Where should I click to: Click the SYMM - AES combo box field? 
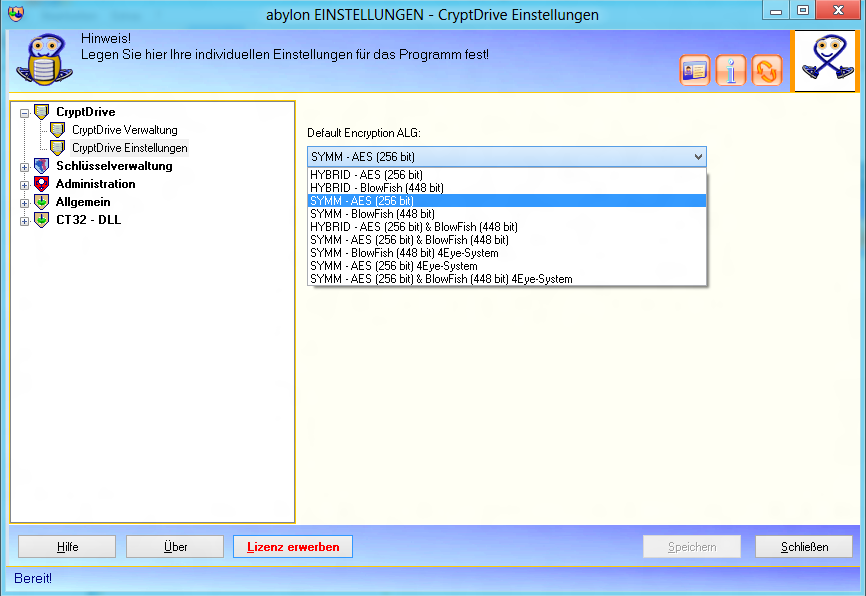(x=506, y=157)
